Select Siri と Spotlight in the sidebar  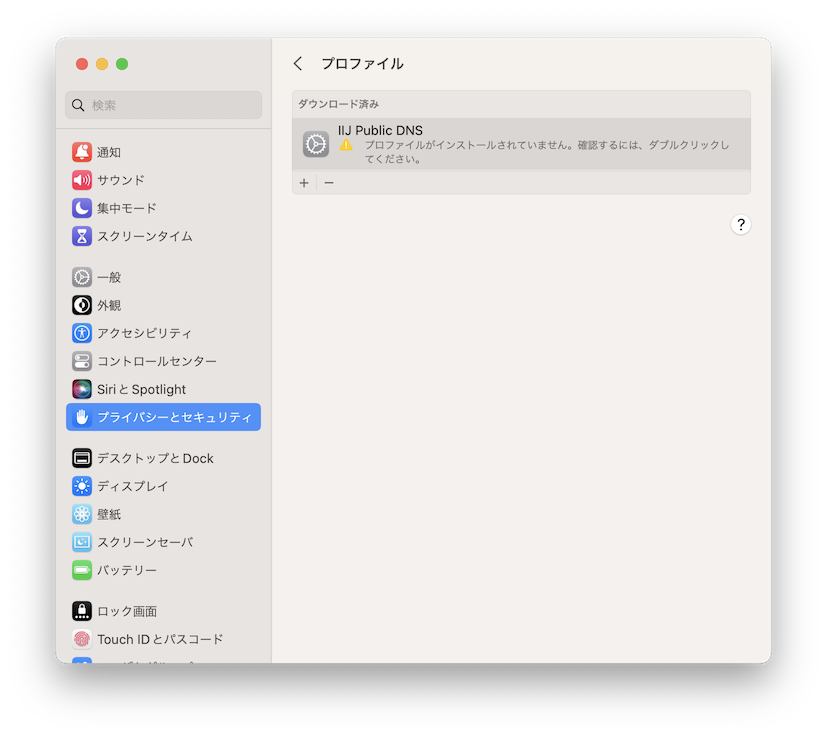click(x=164, y=389)
